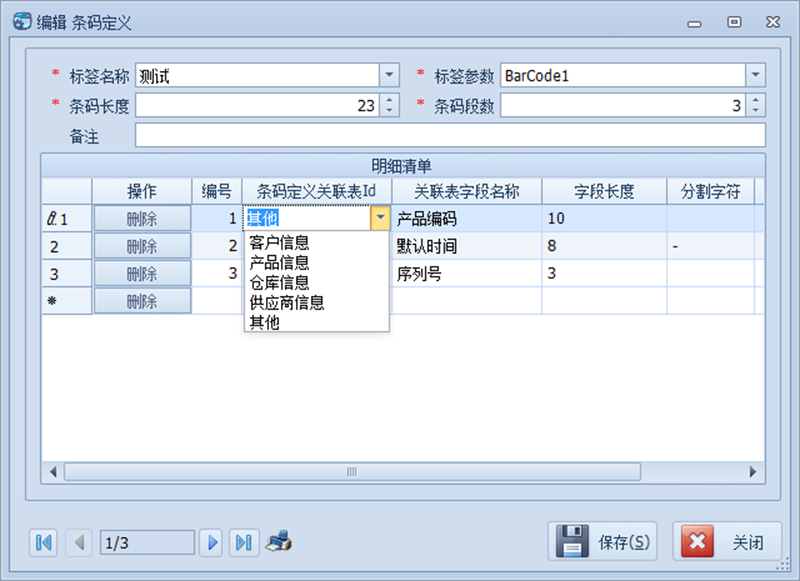Click the dash separator cell in row 2
Image resolution: width=800 pixels, height=581 pixels.
click(x=710, y=246)
